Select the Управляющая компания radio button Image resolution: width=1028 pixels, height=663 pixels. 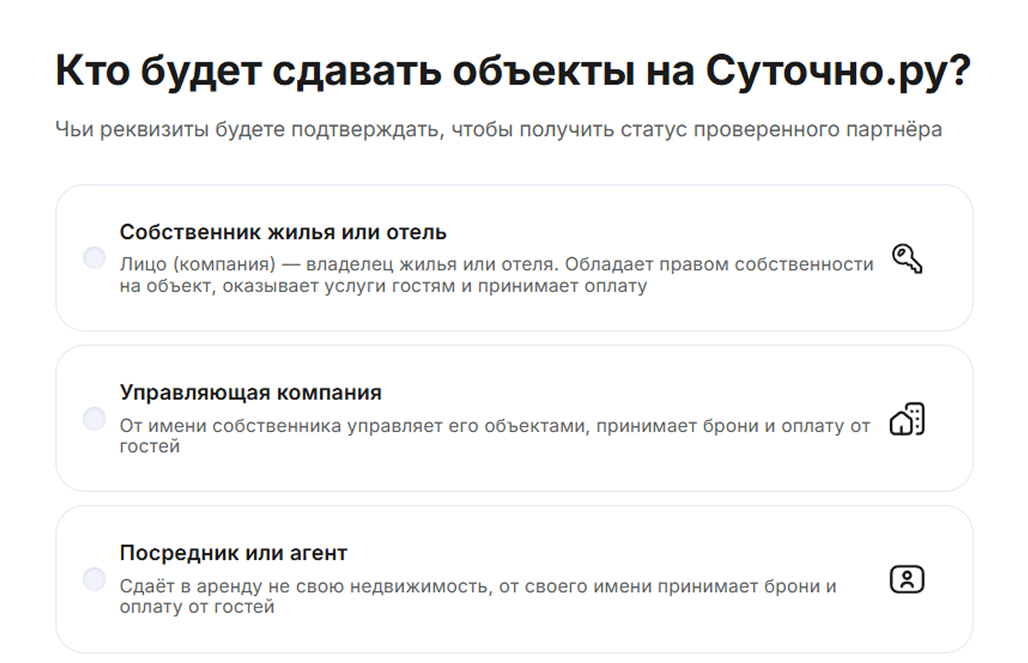point(94,419)
